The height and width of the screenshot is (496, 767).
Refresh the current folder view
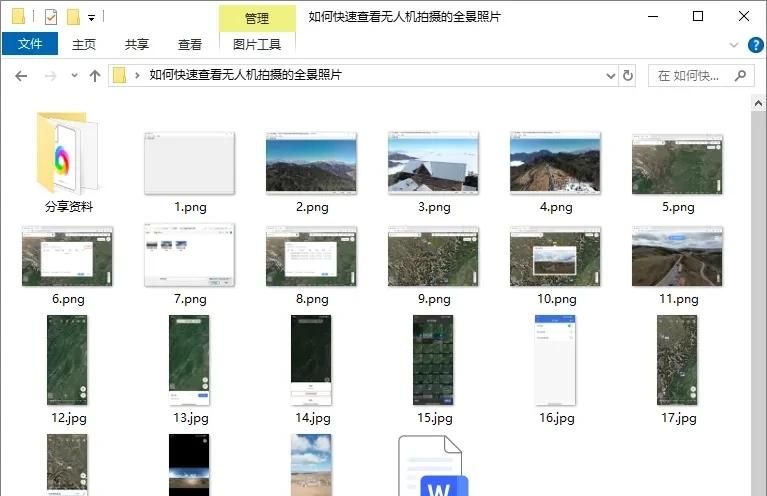pos(628,76)
